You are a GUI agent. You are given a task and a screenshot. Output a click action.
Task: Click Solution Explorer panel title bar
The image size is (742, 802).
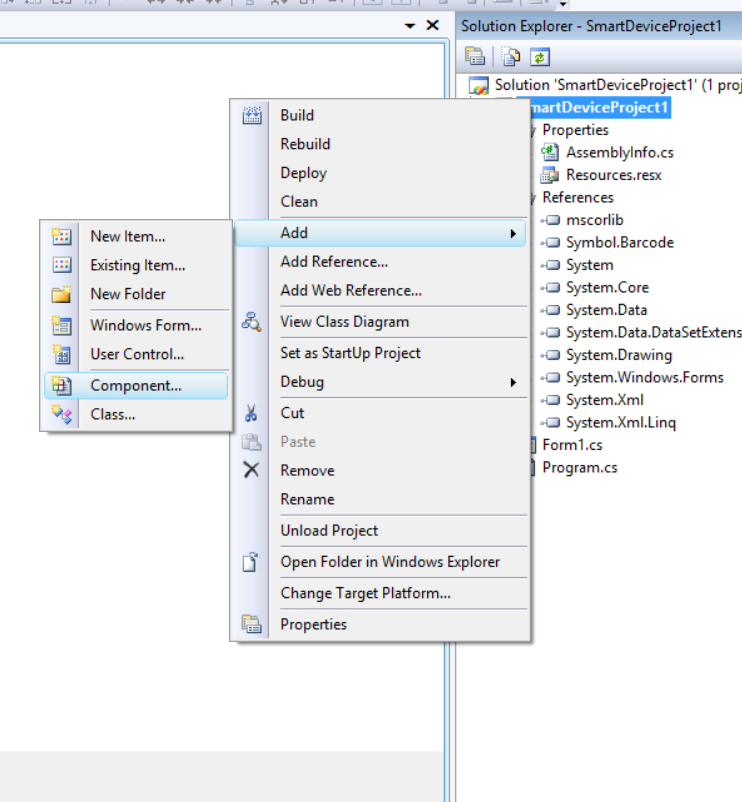point(599,26)
